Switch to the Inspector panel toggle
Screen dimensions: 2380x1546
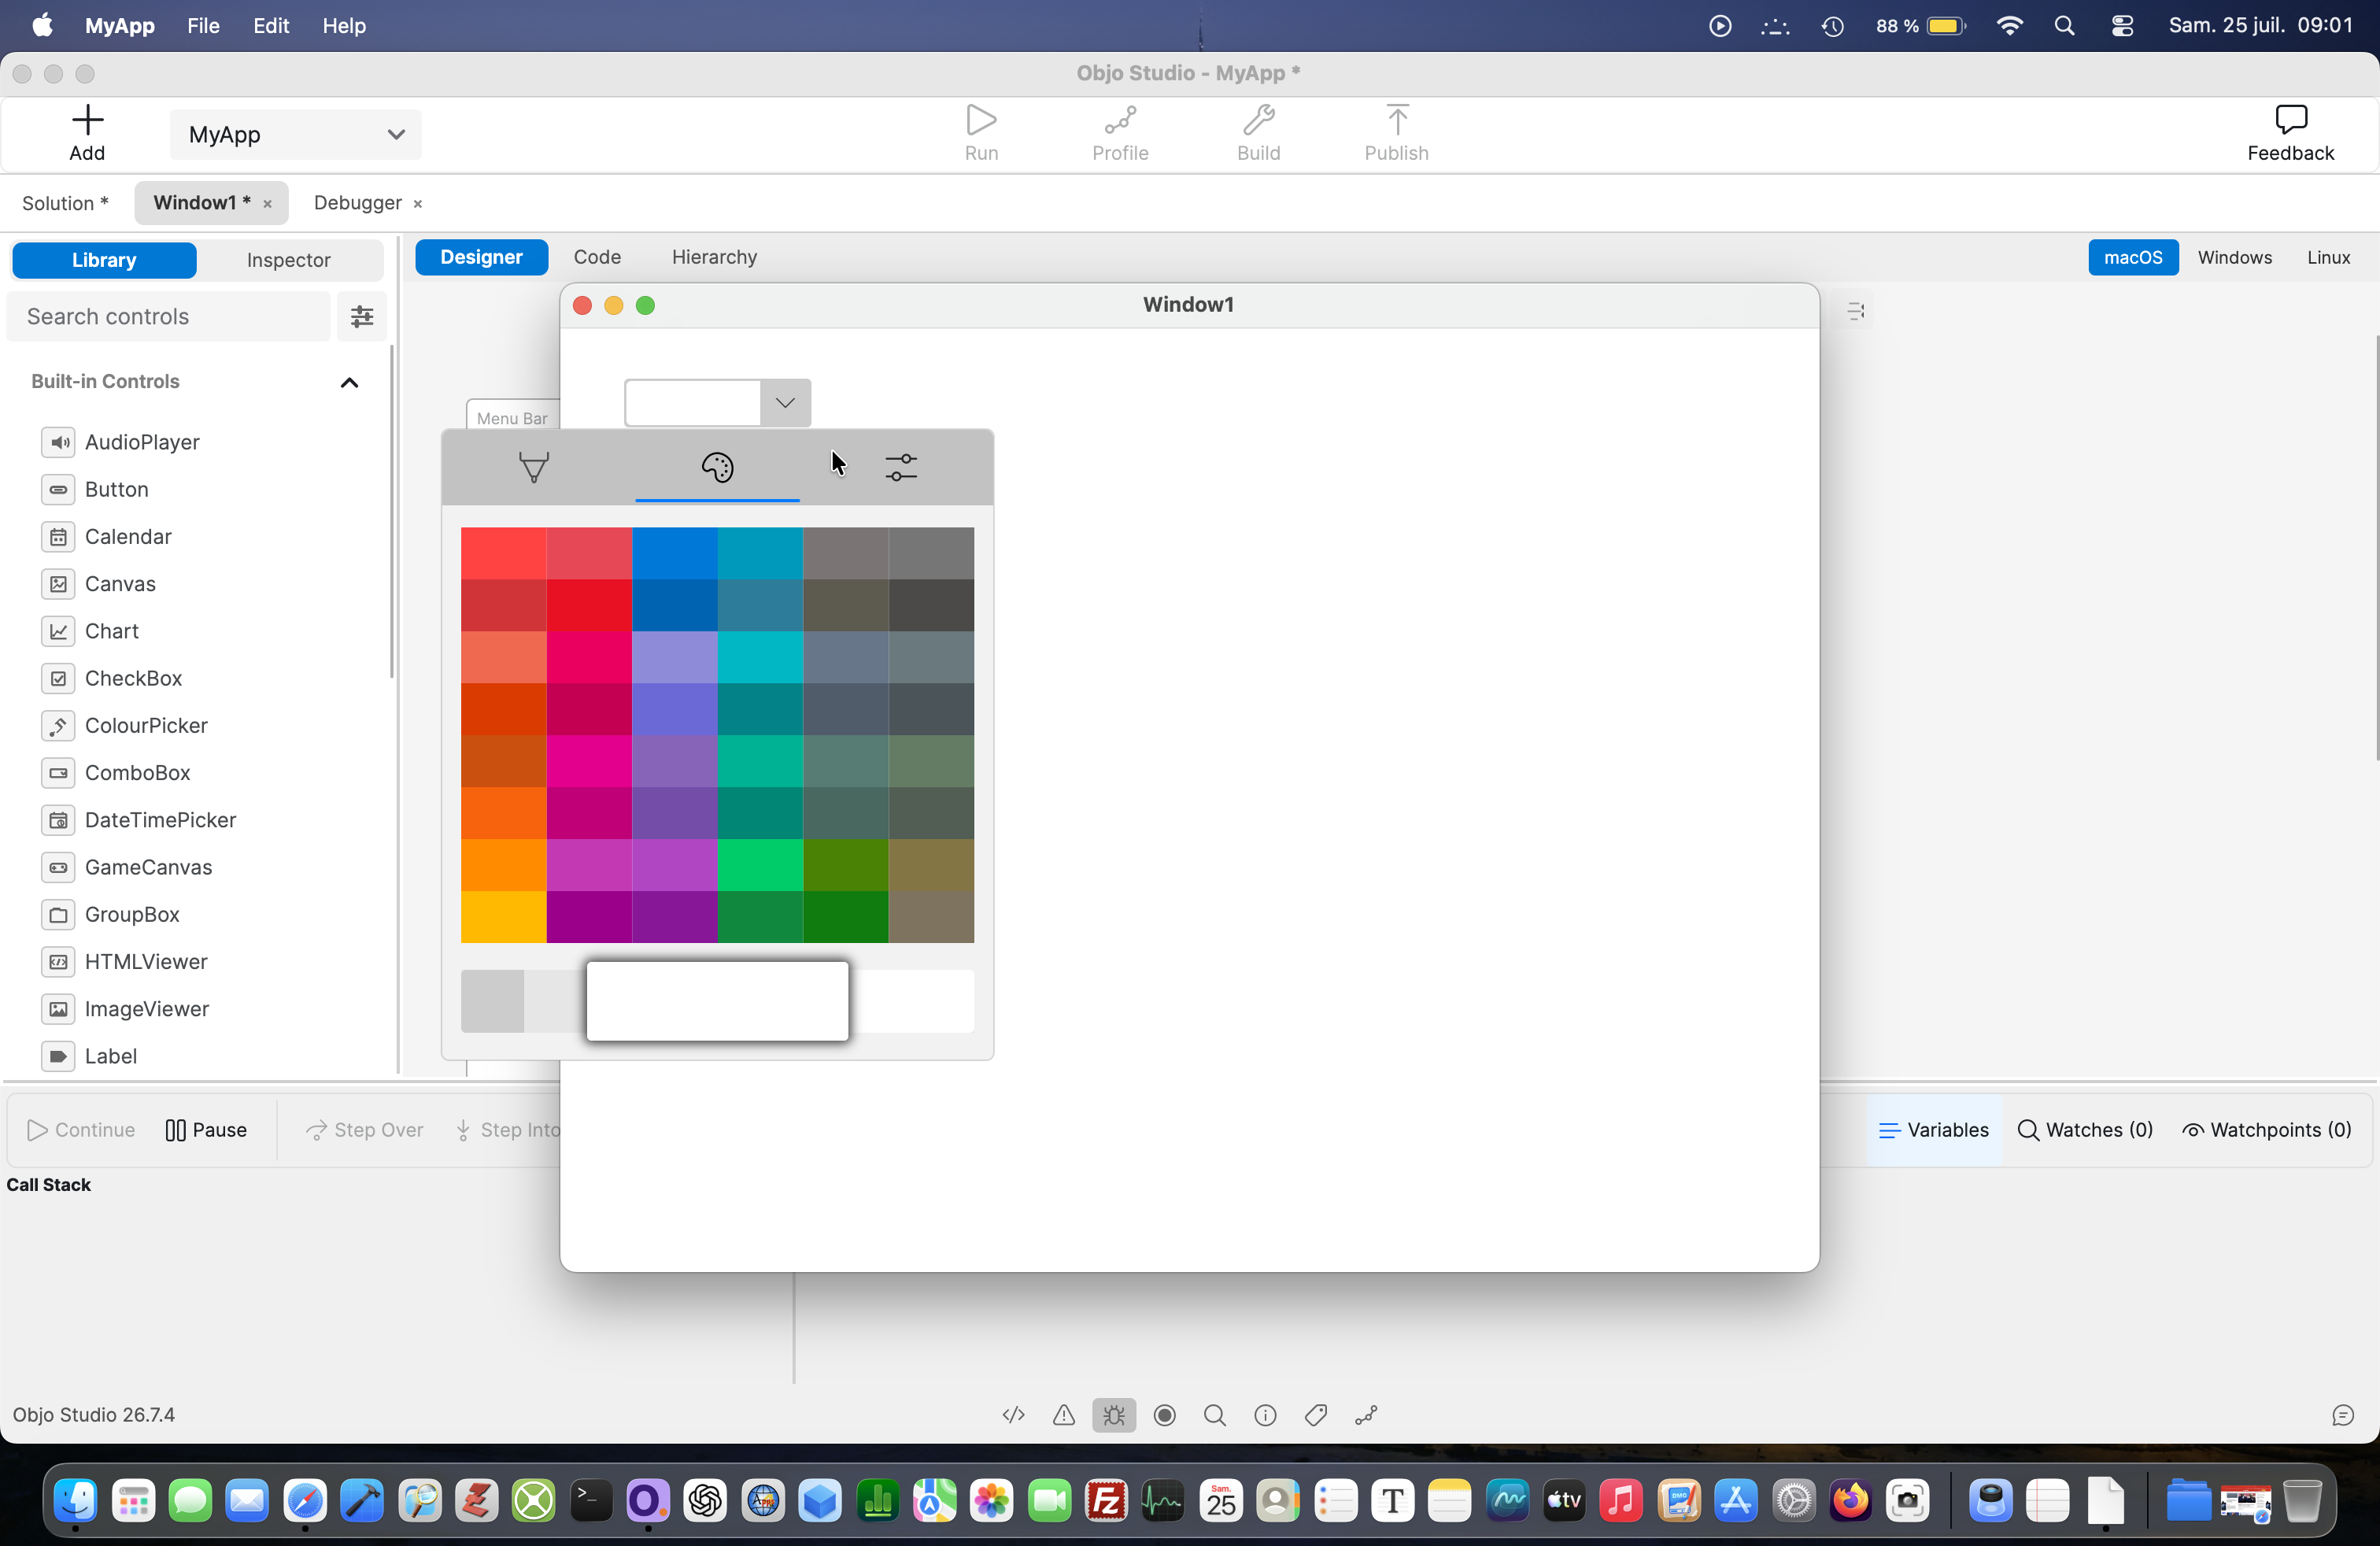click(x=288, y=260)
